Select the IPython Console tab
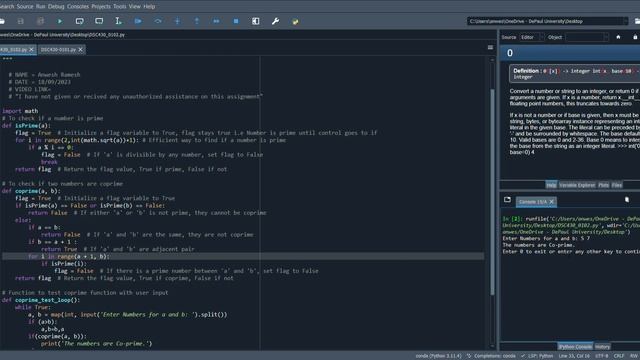The height and width of the screenshot is (360, 640). coord(575,347)
